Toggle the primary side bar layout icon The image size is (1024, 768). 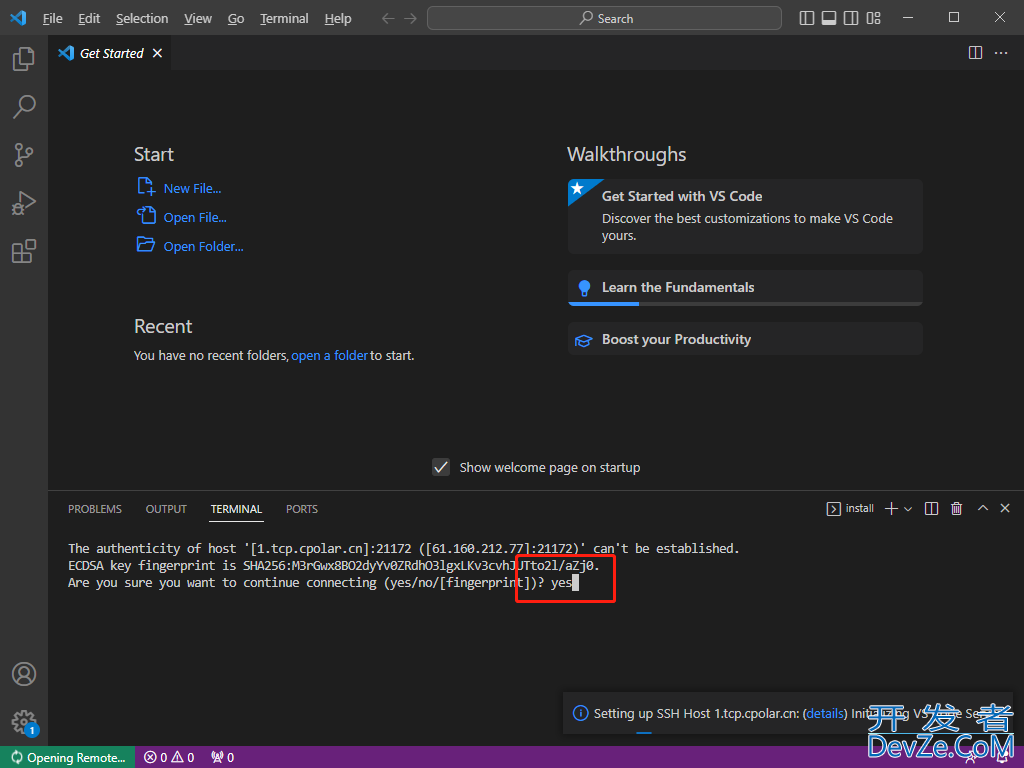pos(807,18)
